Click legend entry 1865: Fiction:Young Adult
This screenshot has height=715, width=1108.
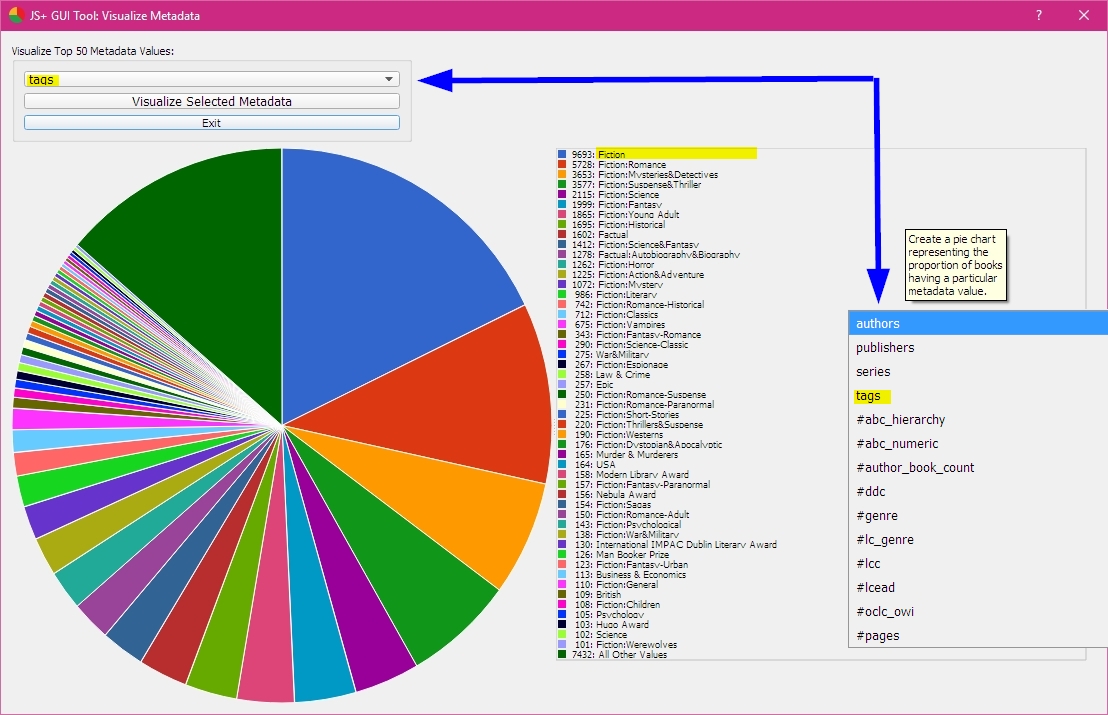(625, 214)
